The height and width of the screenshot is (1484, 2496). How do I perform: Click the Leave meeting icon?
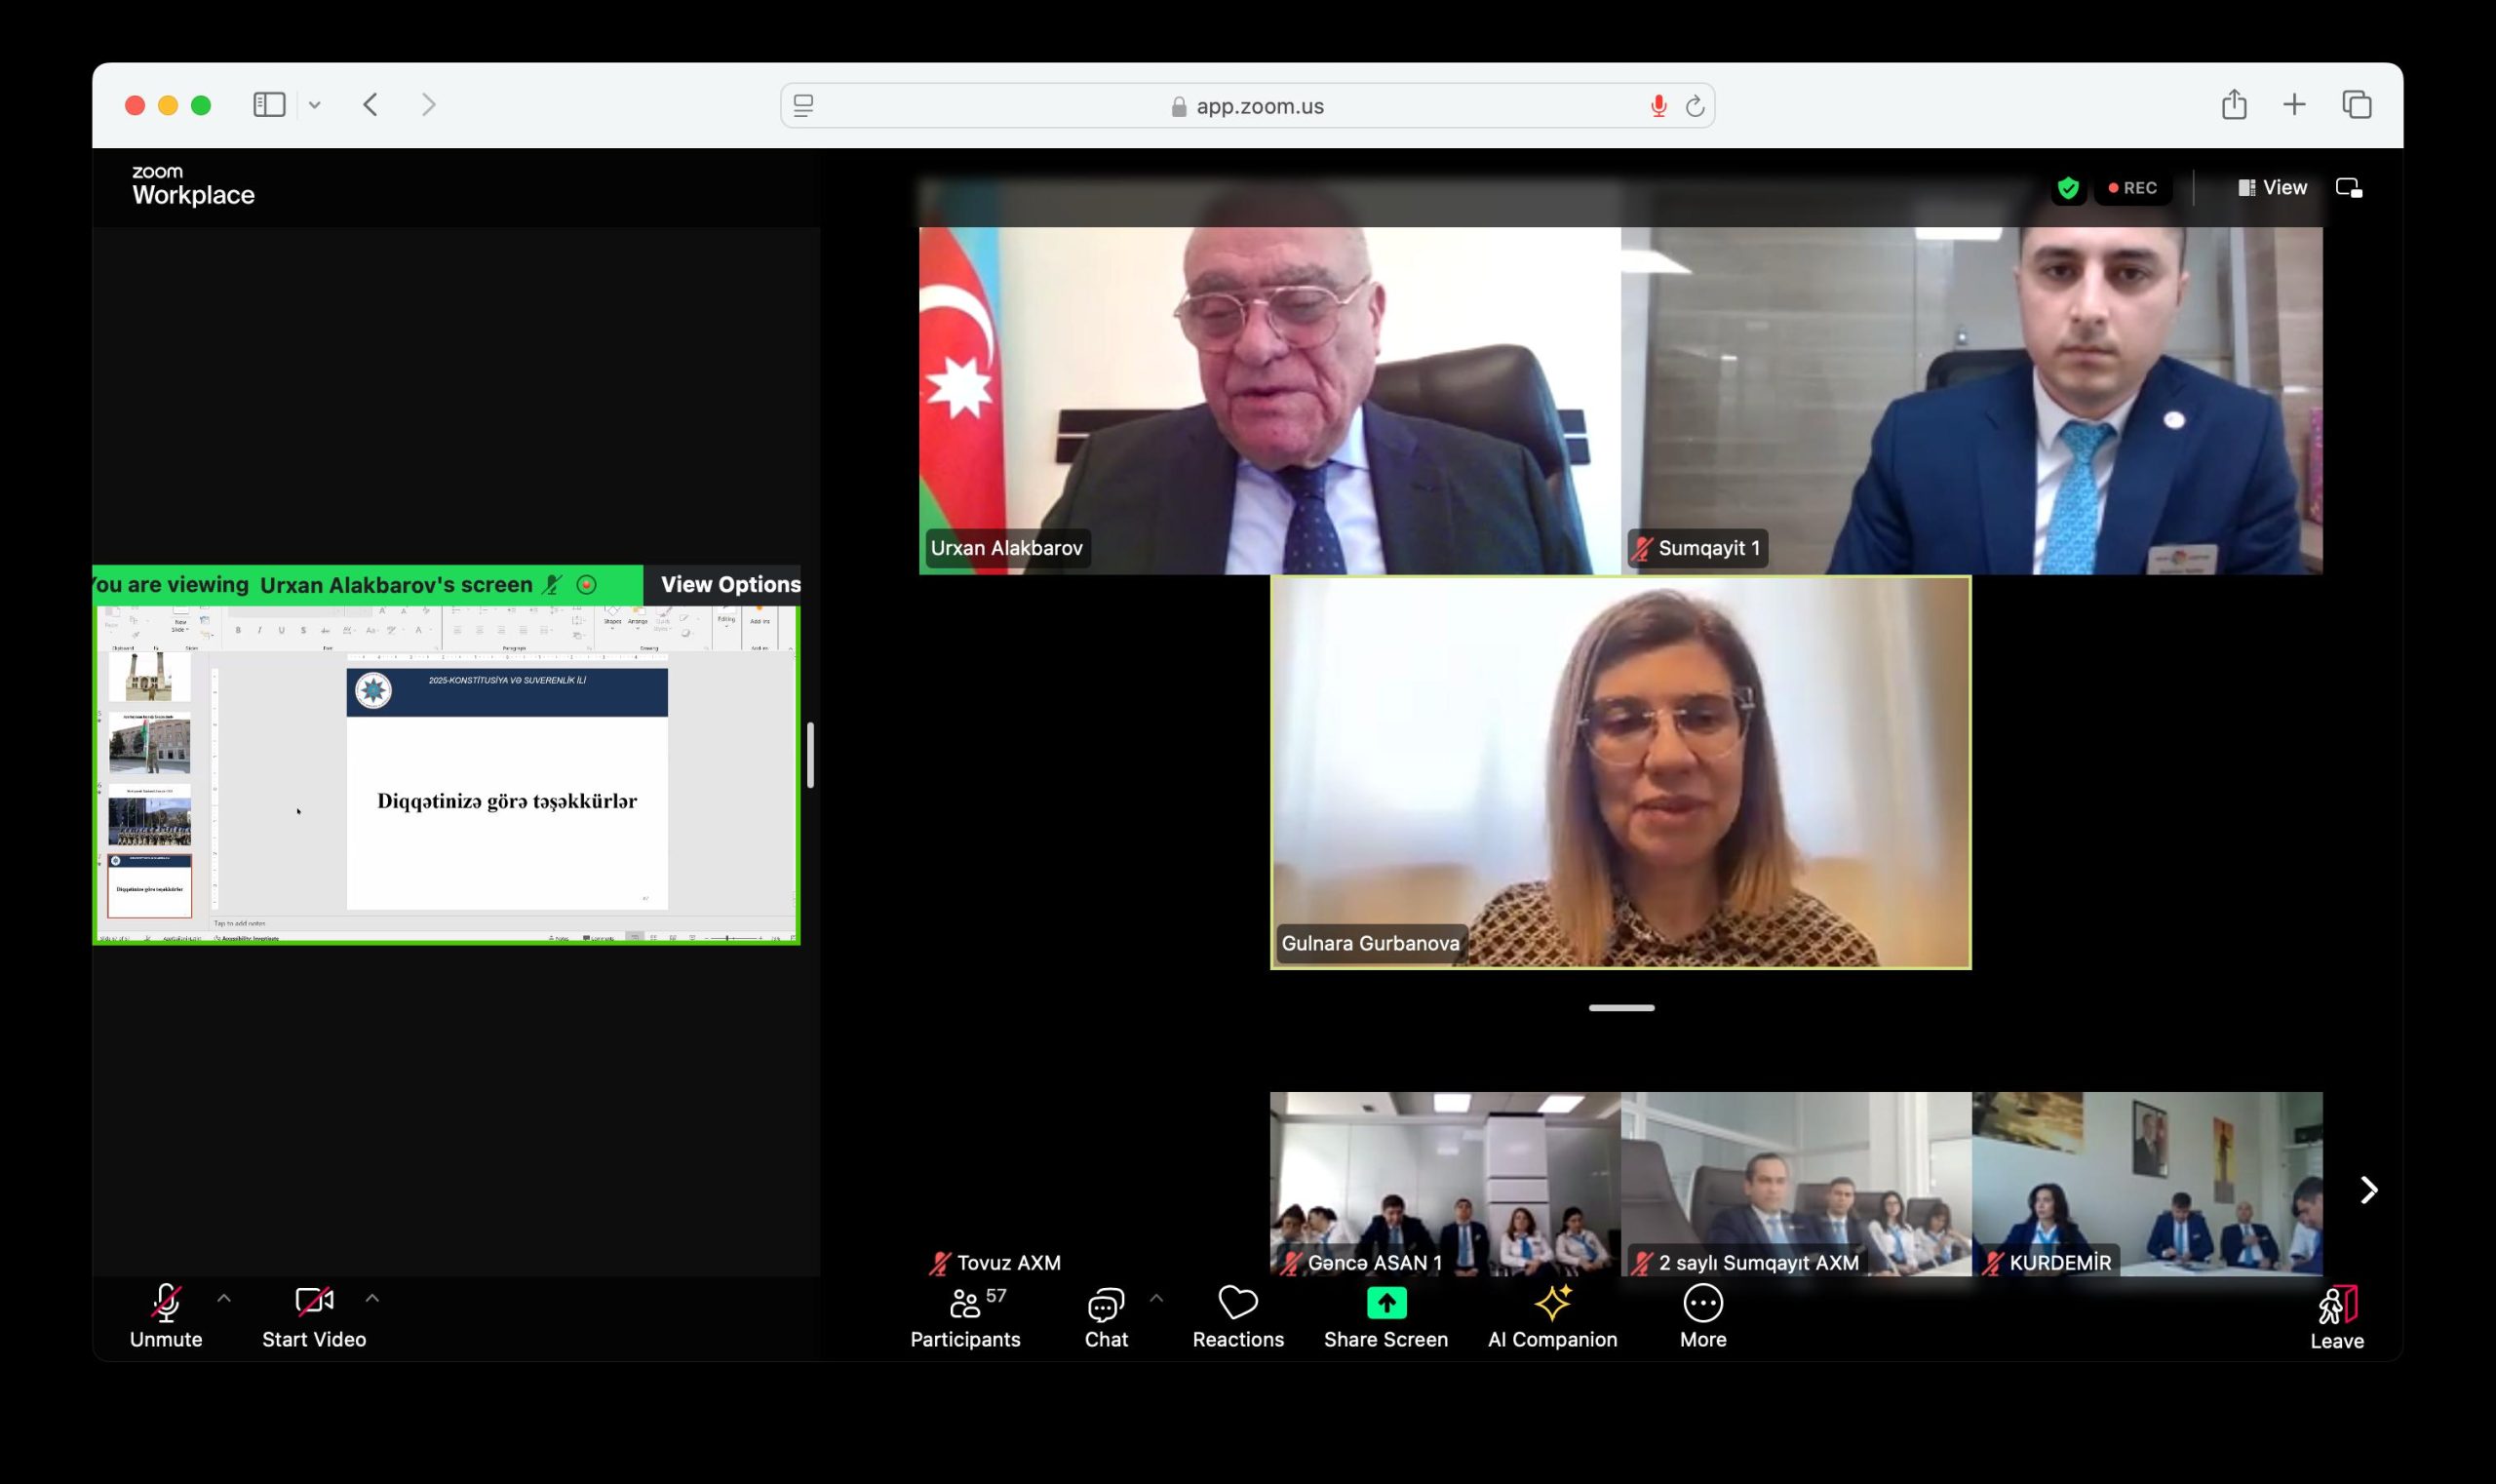(2336, 1306)
